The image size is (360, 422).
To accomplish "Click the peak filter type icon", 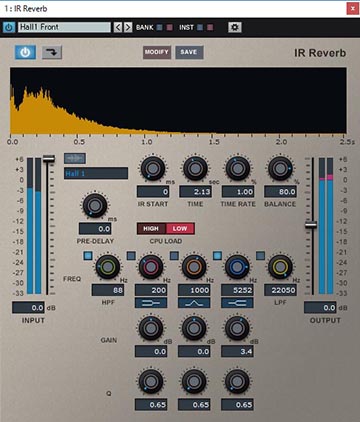I will coord(194,303).
